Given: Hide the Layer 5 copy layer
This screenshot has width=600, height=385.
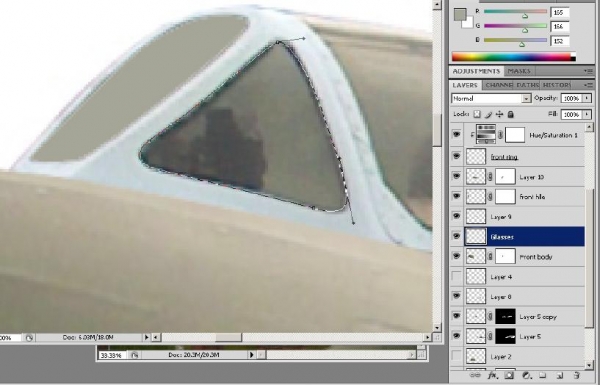Looking at the screenshot, I should pos(456,316).
